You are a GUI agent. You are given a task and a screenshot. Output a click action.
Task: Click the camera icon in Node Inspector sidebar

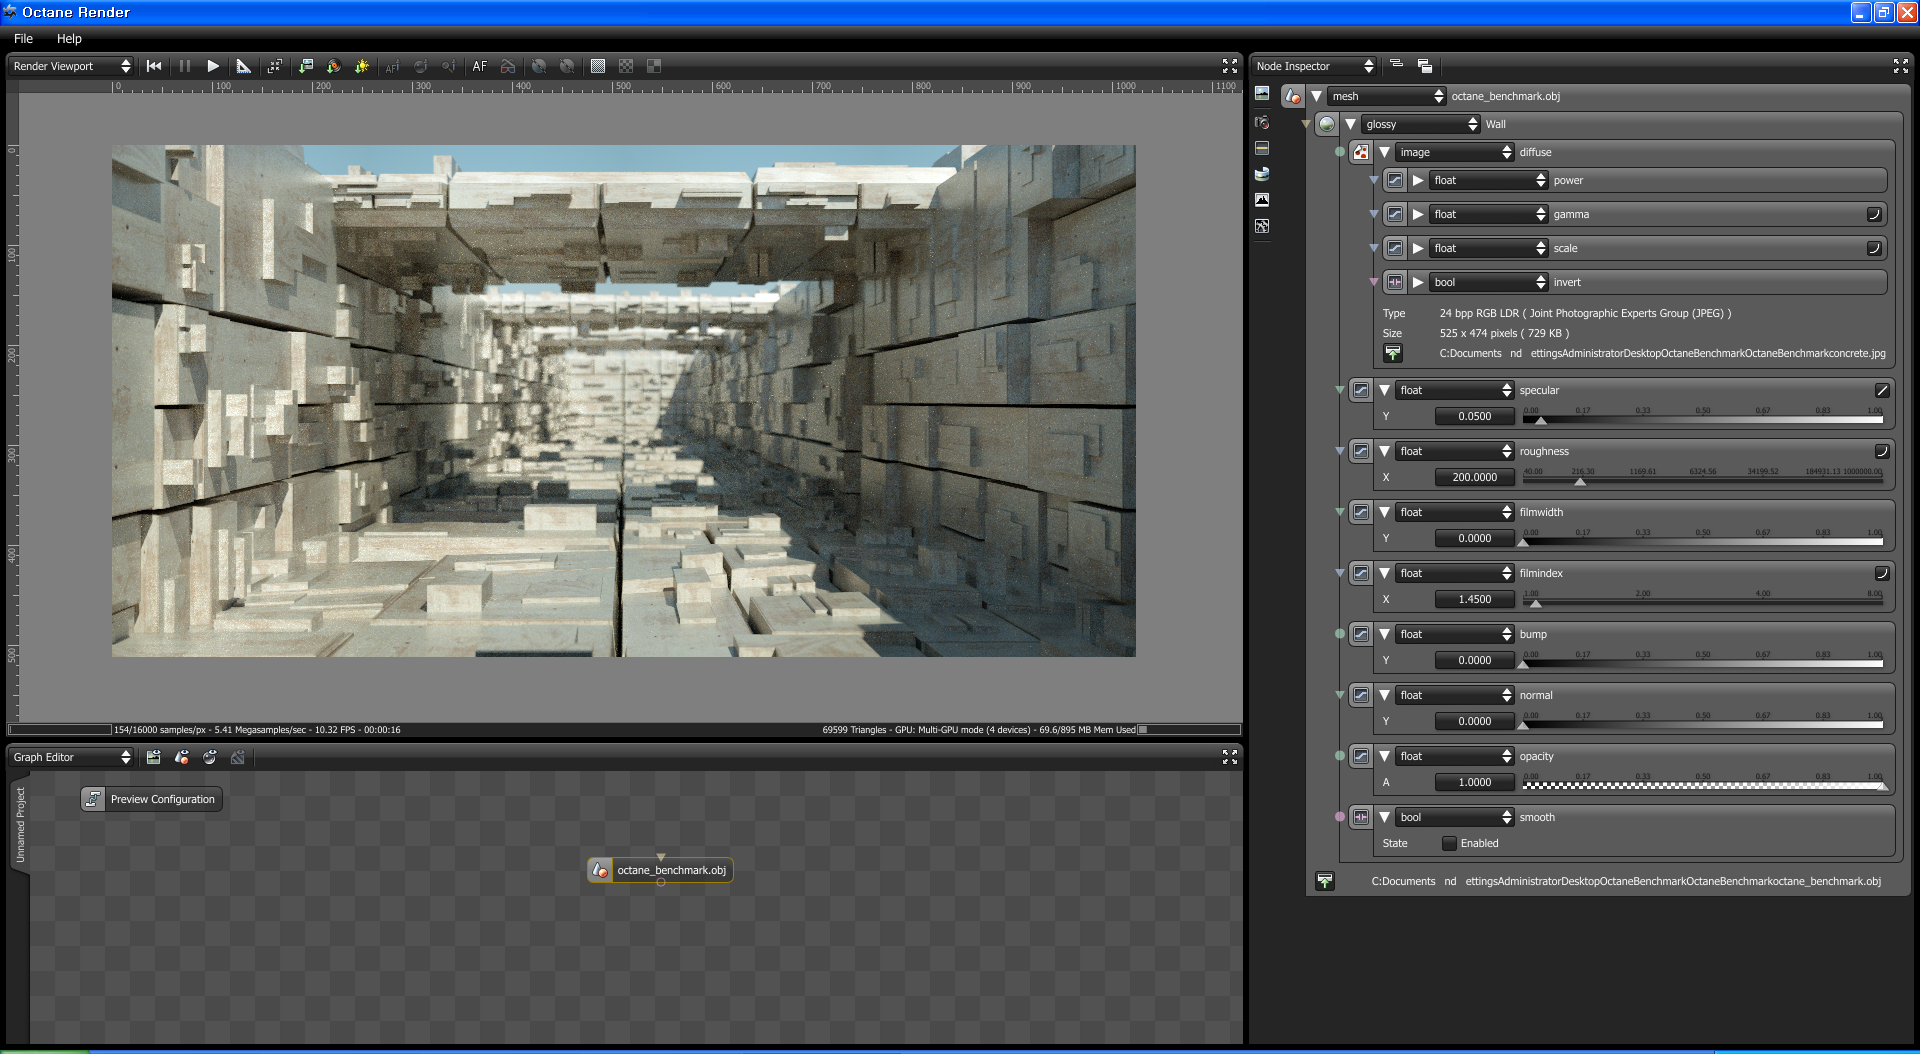(1262, 122)
